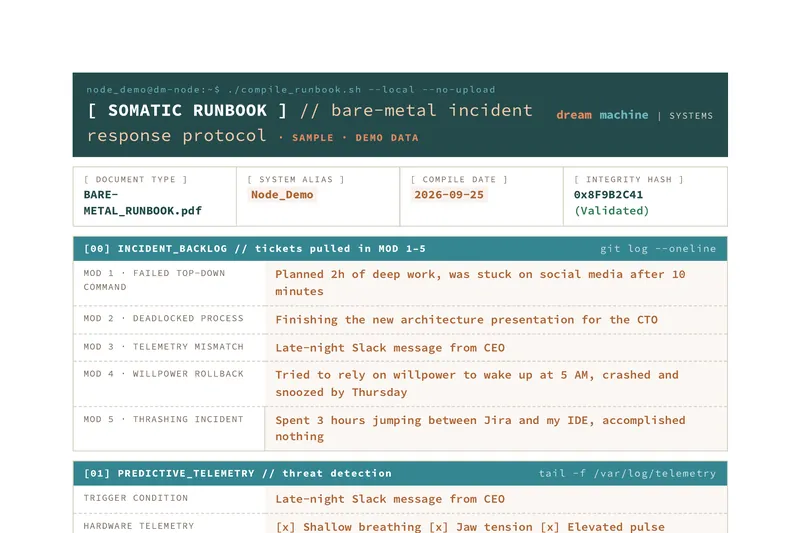The width and height of the screenshot is (800, 533).
Task: Select the 'BARE-METAL_RUNBOOK.pdf' value
Action: tap(143, 202)
